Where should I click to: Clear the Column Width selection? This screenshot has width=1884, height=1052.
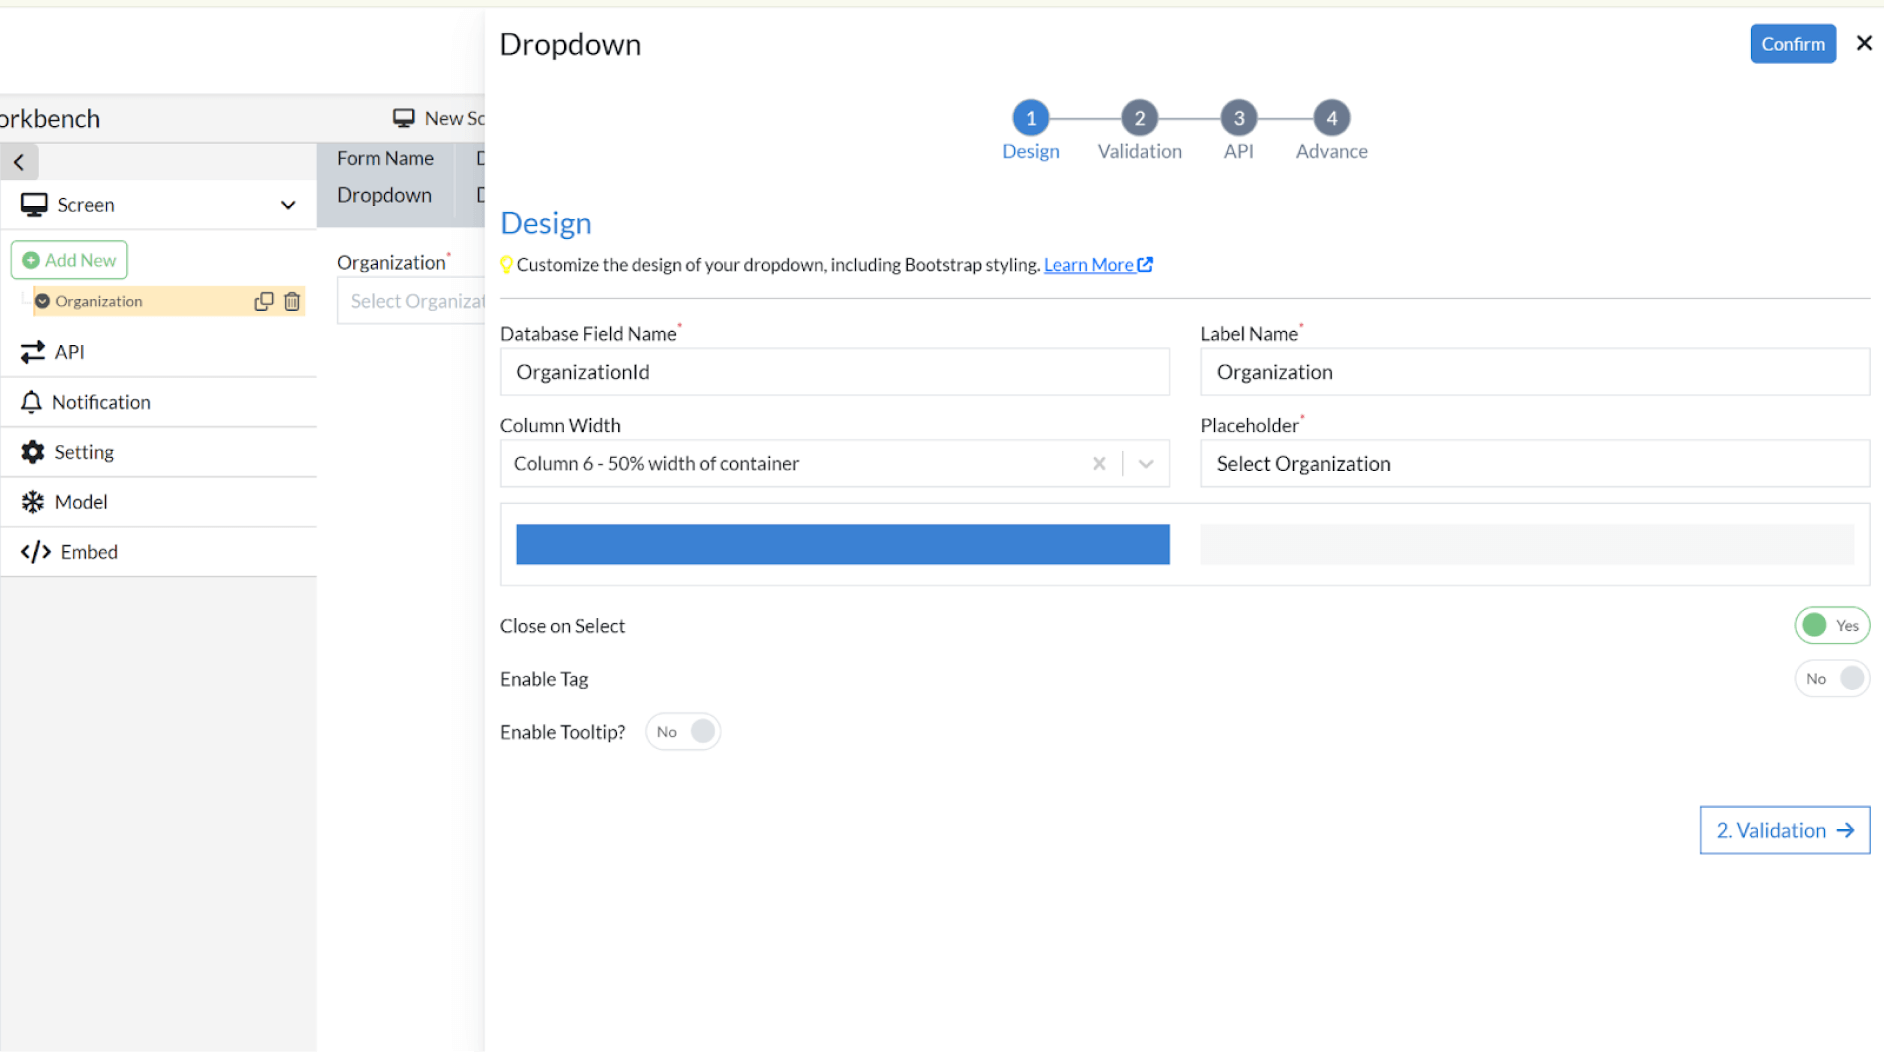click(x=1099, y=464)
